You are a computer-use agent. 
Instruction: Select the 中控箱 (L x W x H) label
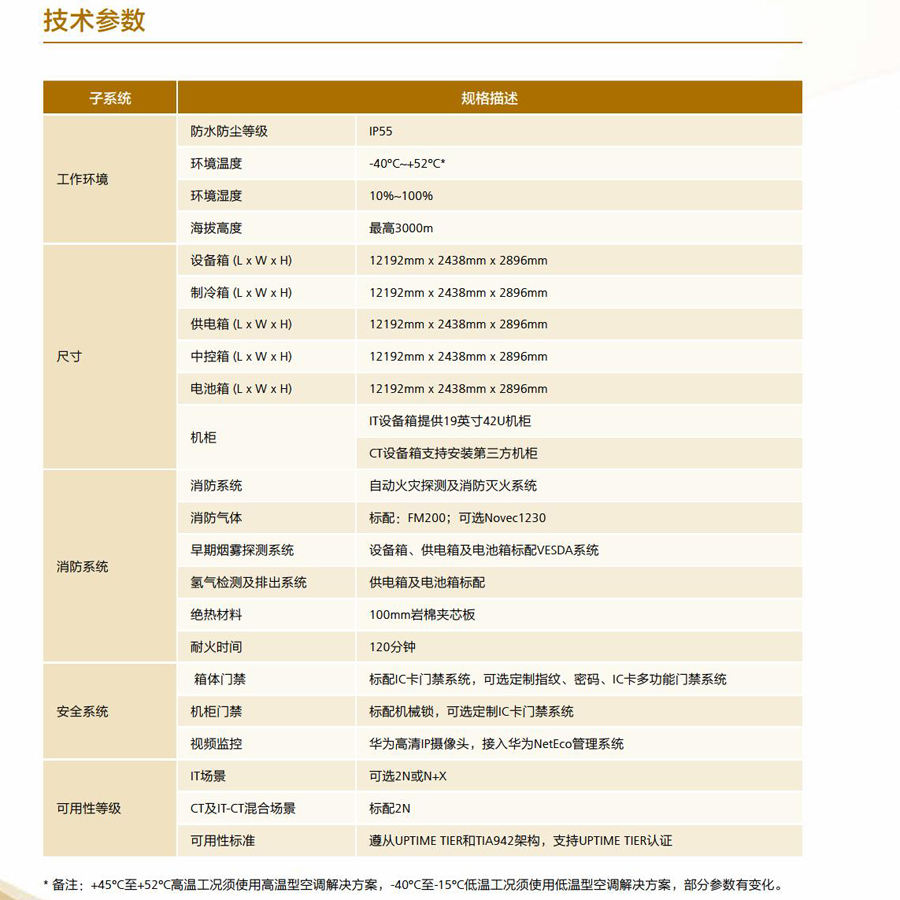point(241,356)
